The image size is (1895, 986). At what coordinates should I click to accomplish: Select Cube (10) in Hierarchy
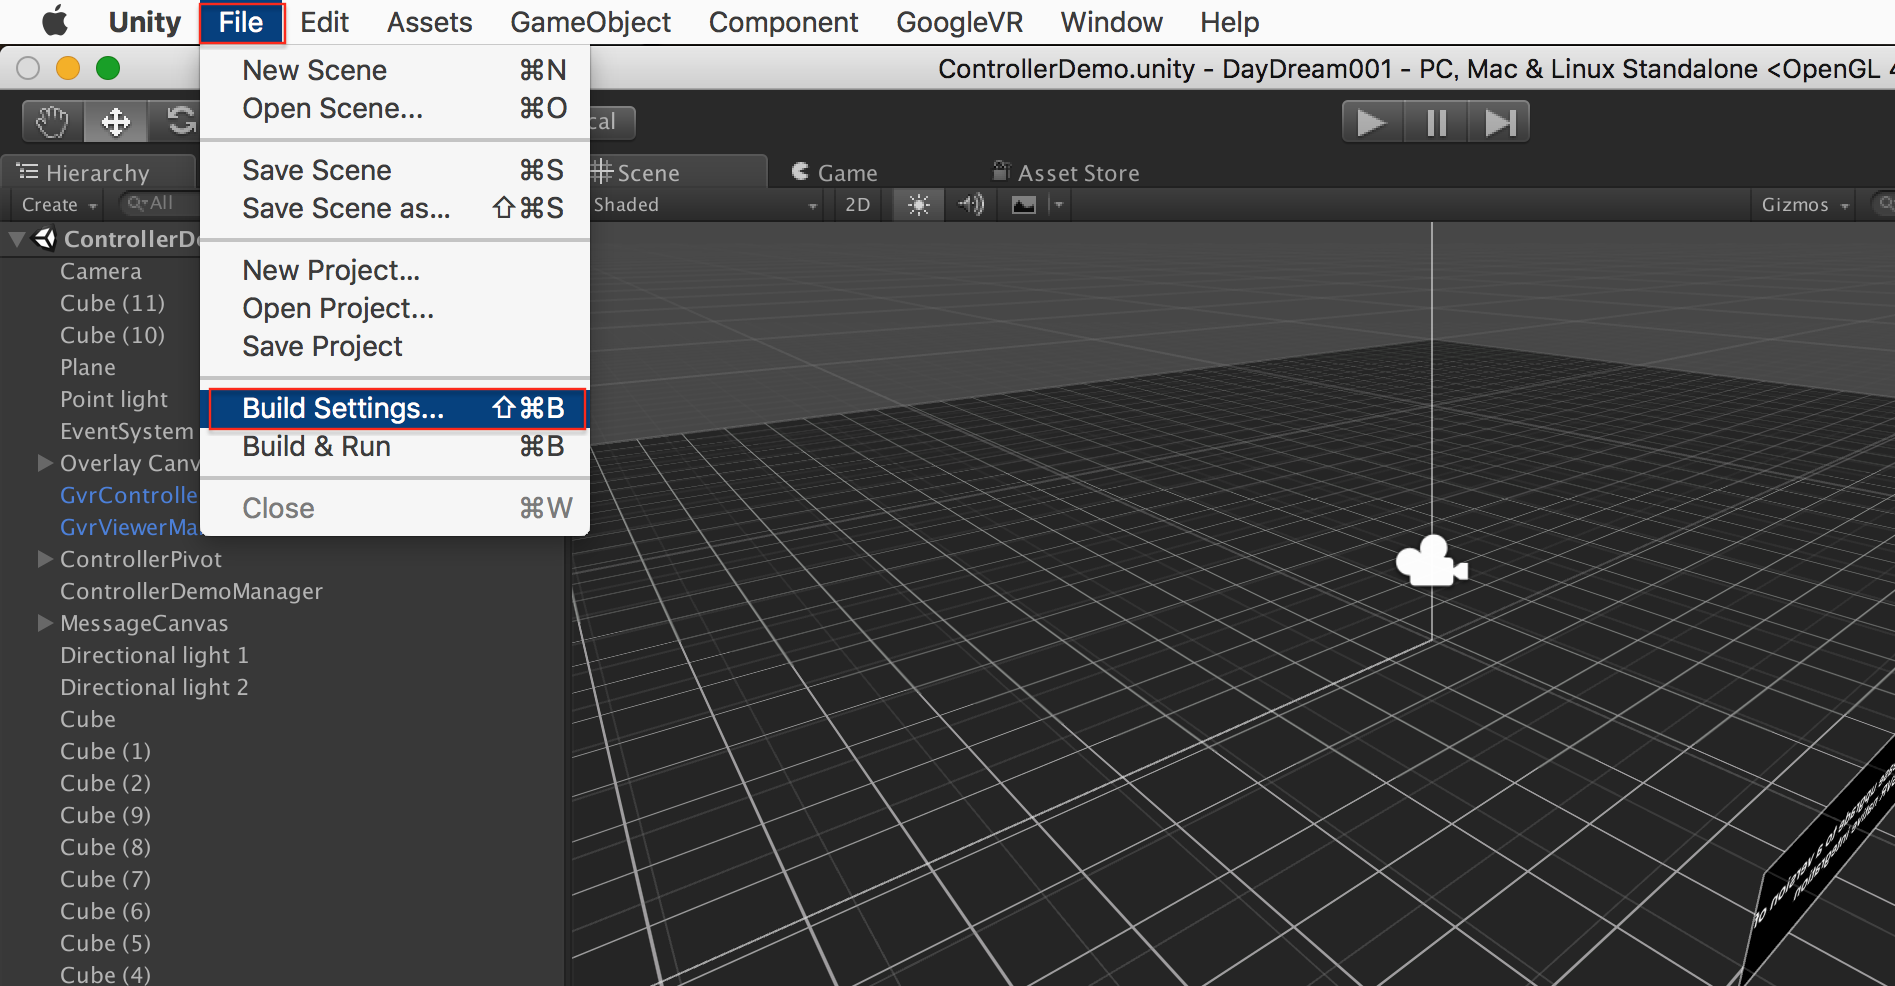[112, 335]
